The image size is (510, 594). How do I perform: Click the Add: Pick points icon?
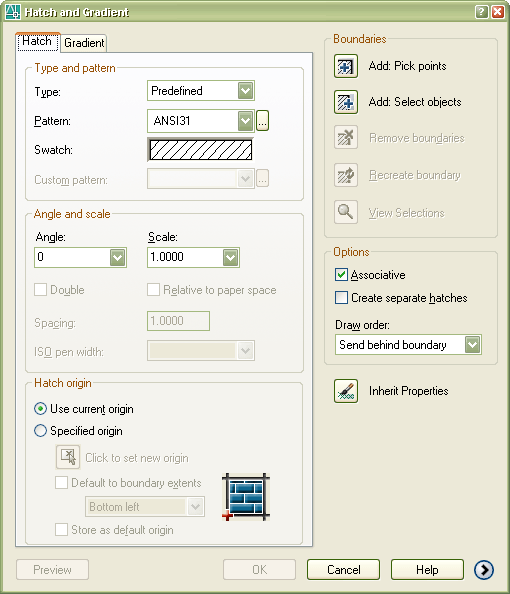click(x=346, y=66)
